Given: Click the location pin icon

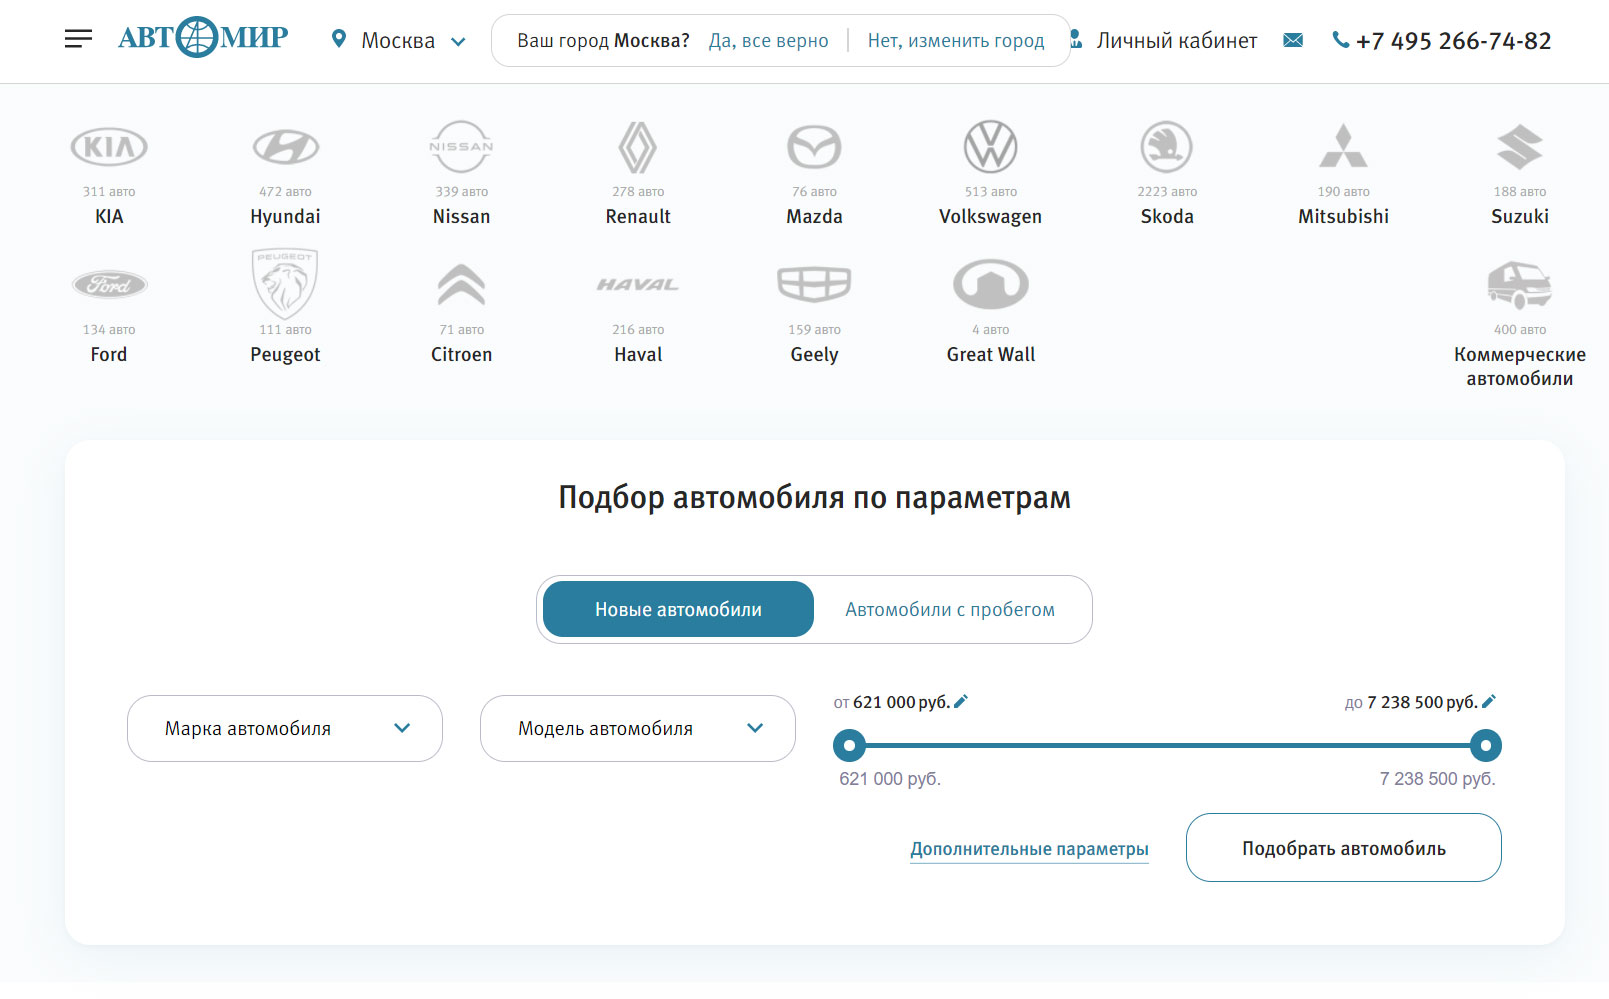Looking at the screenshot, I should pyautogui.click(x=339, y=39).
